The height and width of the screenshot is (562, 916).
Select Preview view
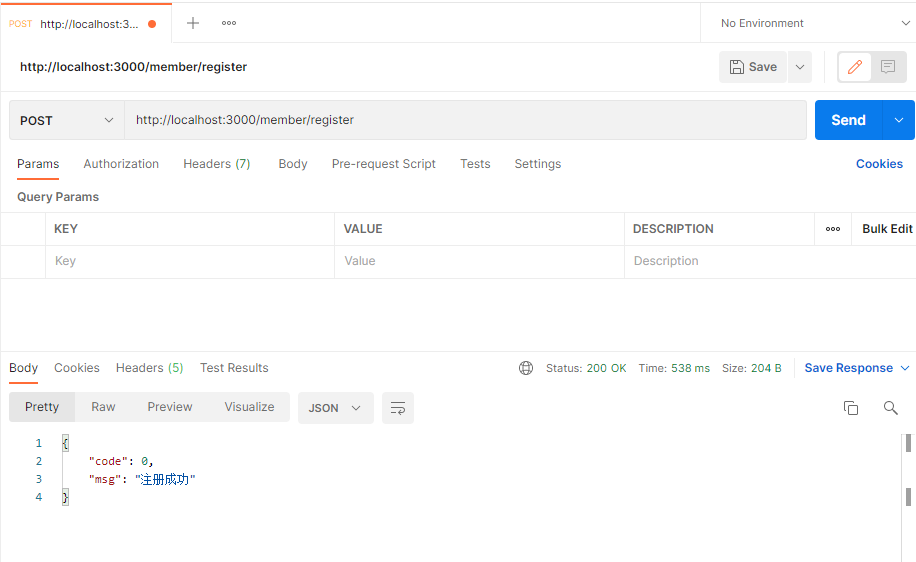[x=170, y=407]
